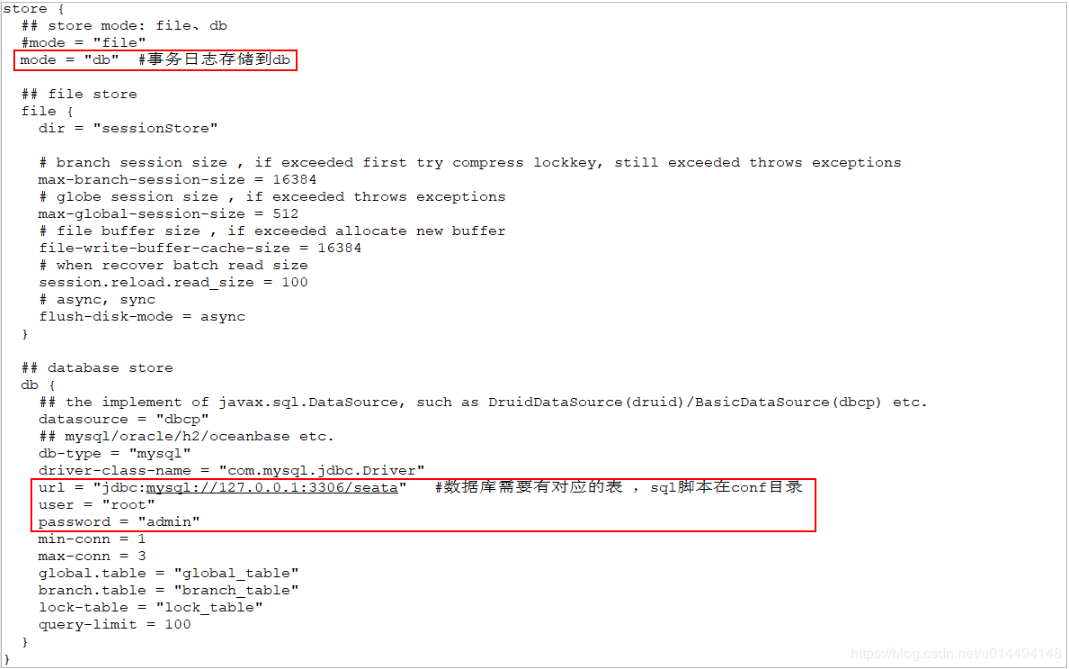Click the min-conn = 1 line

[x=92, y=539]
